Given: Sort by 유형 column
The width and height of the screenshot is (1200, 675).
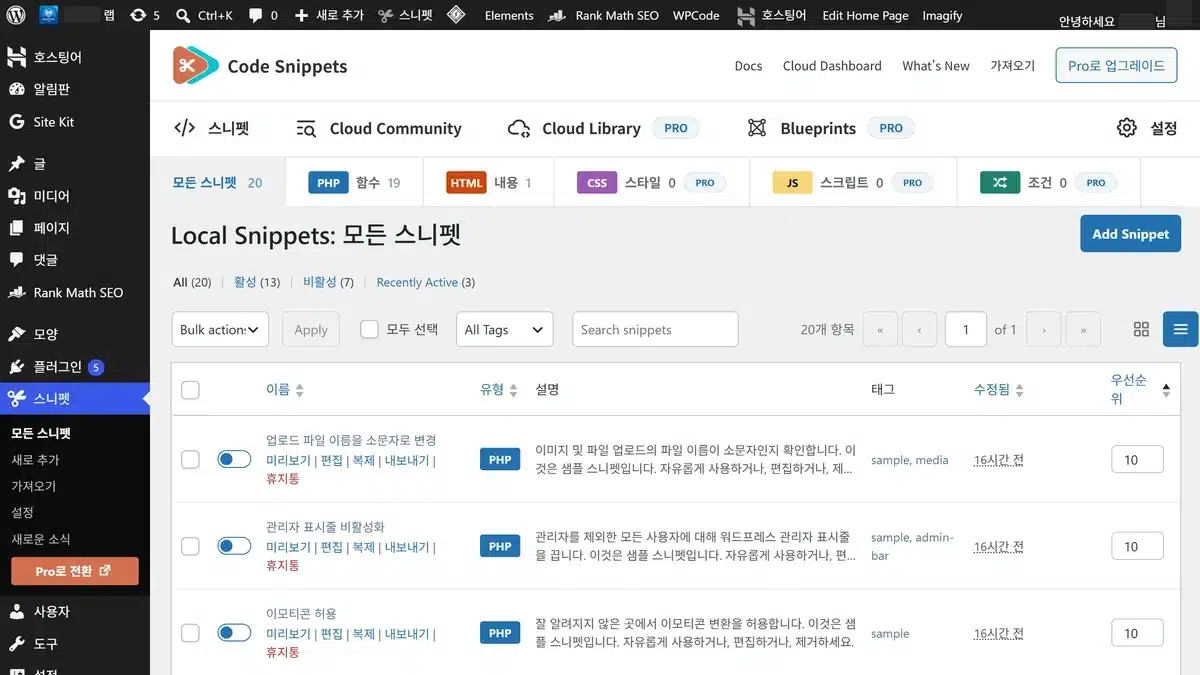Looking at the screenshot, I should pyautogui.click(x=499, y=390).
